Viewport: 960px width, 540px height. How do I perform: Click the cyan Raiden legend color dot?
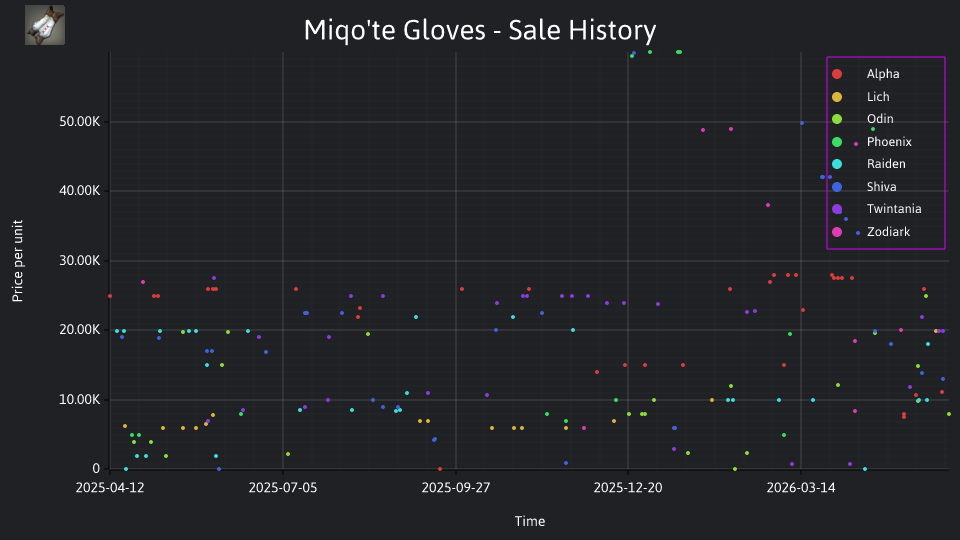(837, 164)
